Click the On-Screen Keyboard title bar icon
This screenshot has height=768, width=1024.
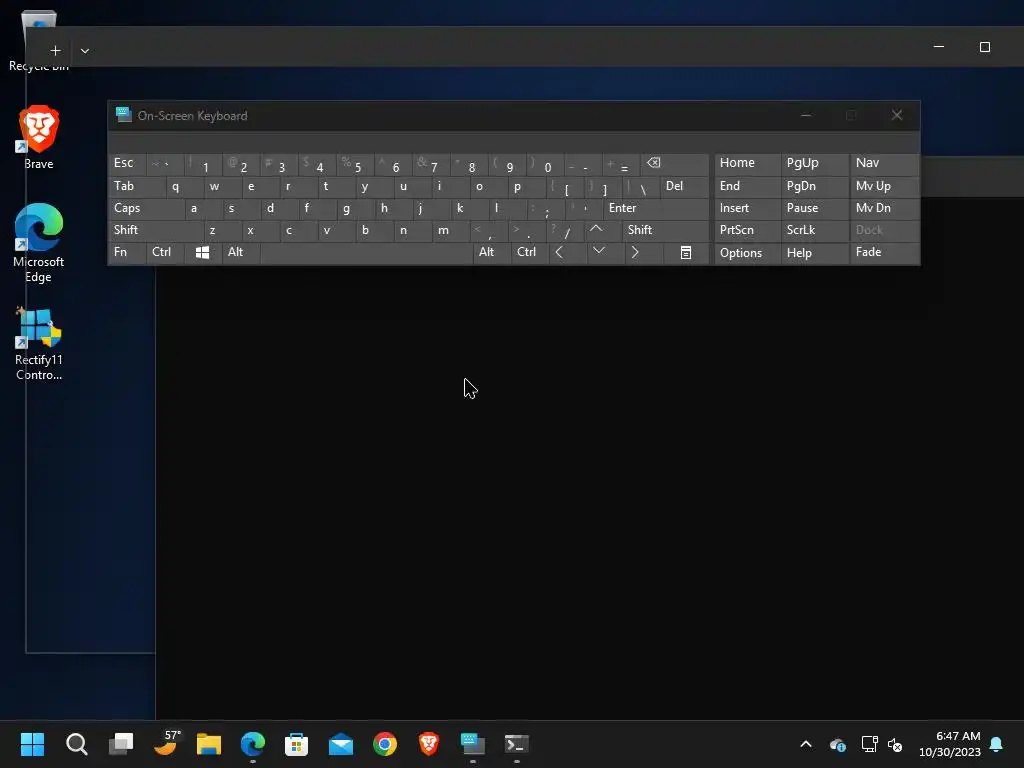[x=123, y=115]
